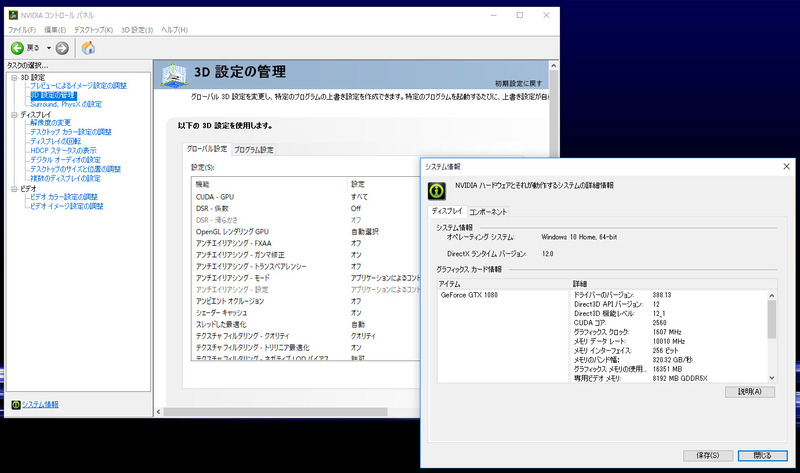The height and width of the screenshot is (473, 800).
Task: Select アンチエイリアシング - トランスペアレンシー row
Action: (x=306, y=266)
